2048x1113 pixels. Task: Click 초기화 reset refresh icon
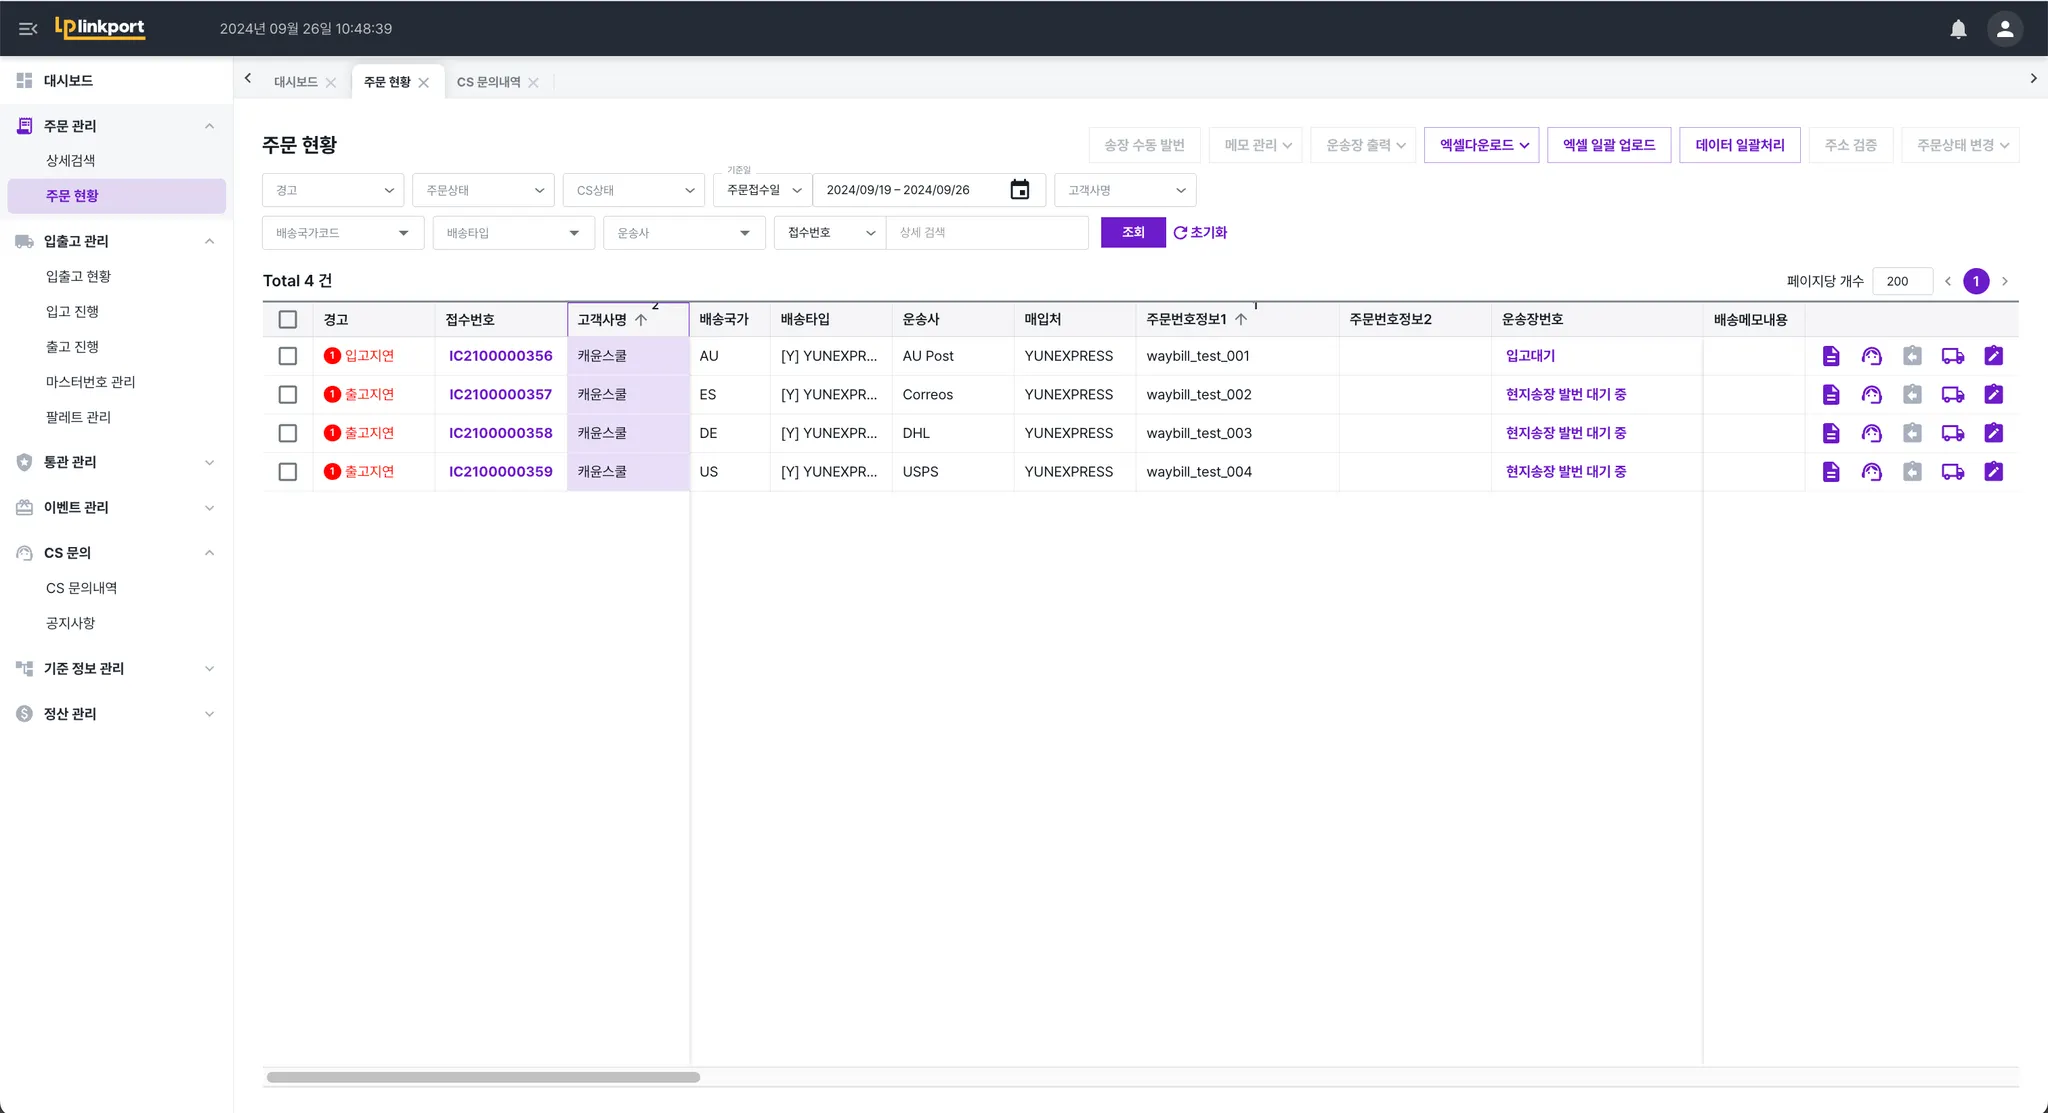tap(1180, 233)
